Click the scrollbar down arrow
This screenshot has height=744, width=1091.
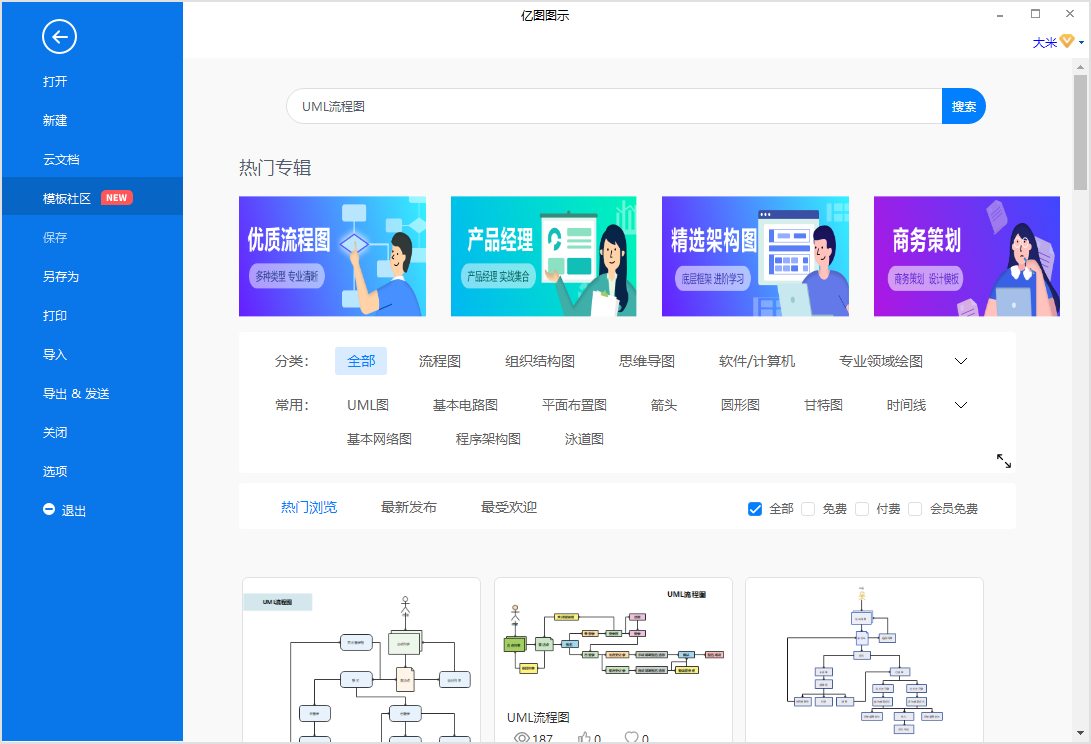(1080, 733)
